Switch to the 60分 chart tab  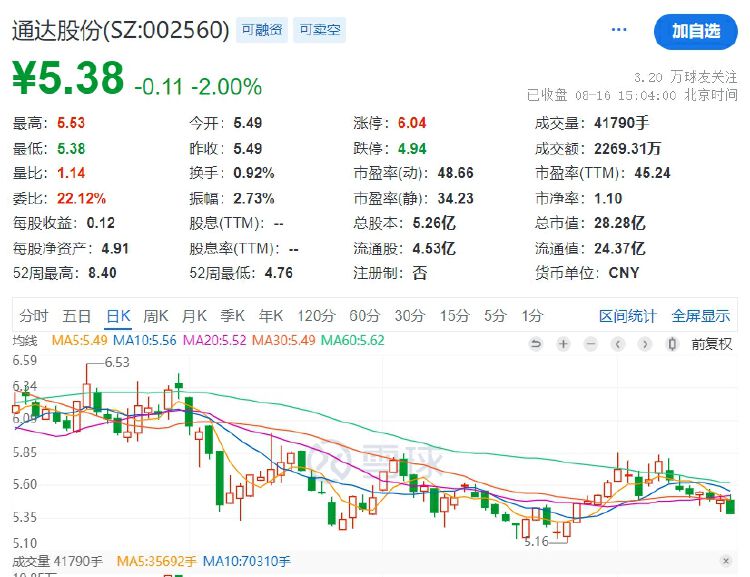tap(364, 316)
